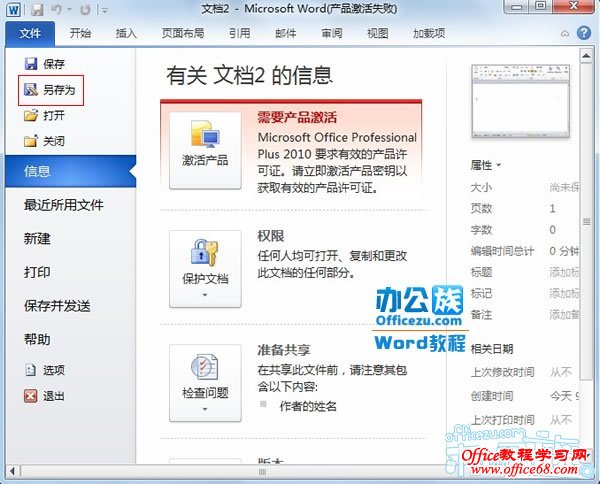
Task: Click the Redo icon in quick access toolbar
Action: [x=85, y=10]
